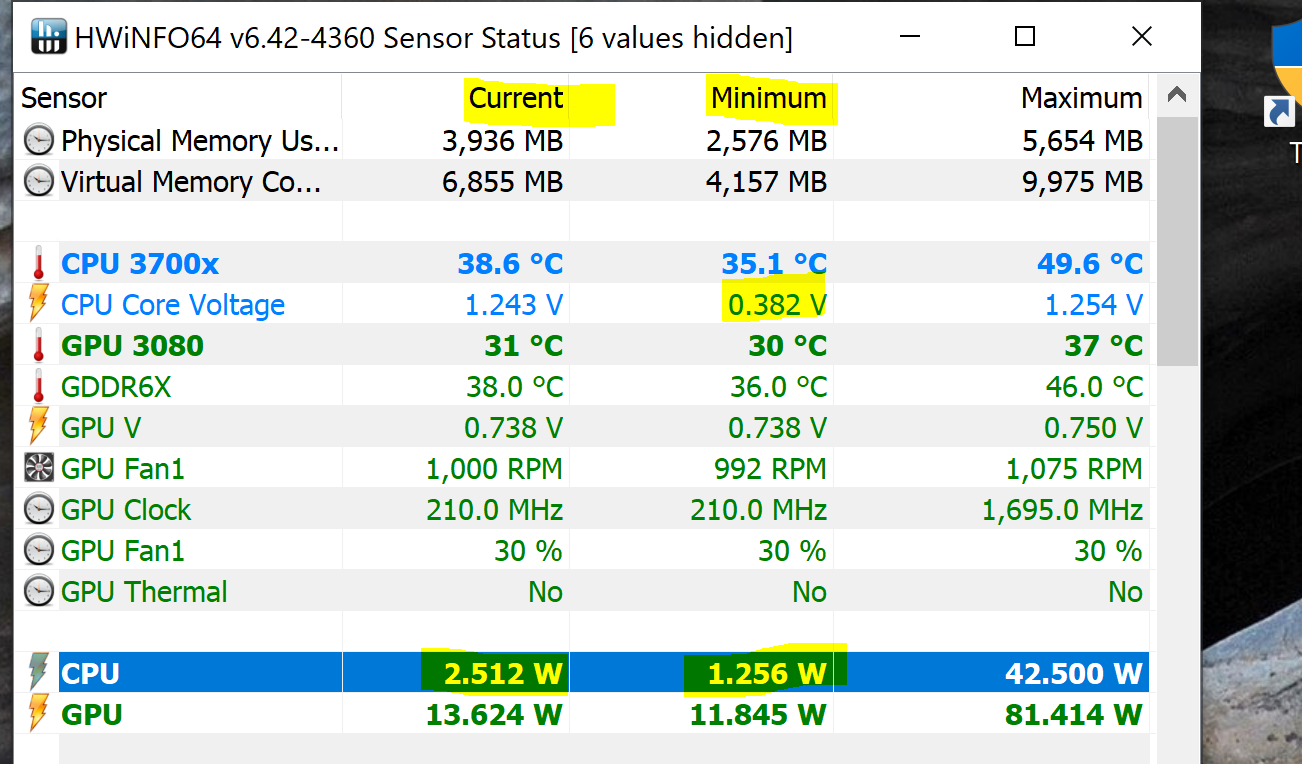Select the CPU Core Voltage label
Screen dimensions: 1302x764
(173, 305)
